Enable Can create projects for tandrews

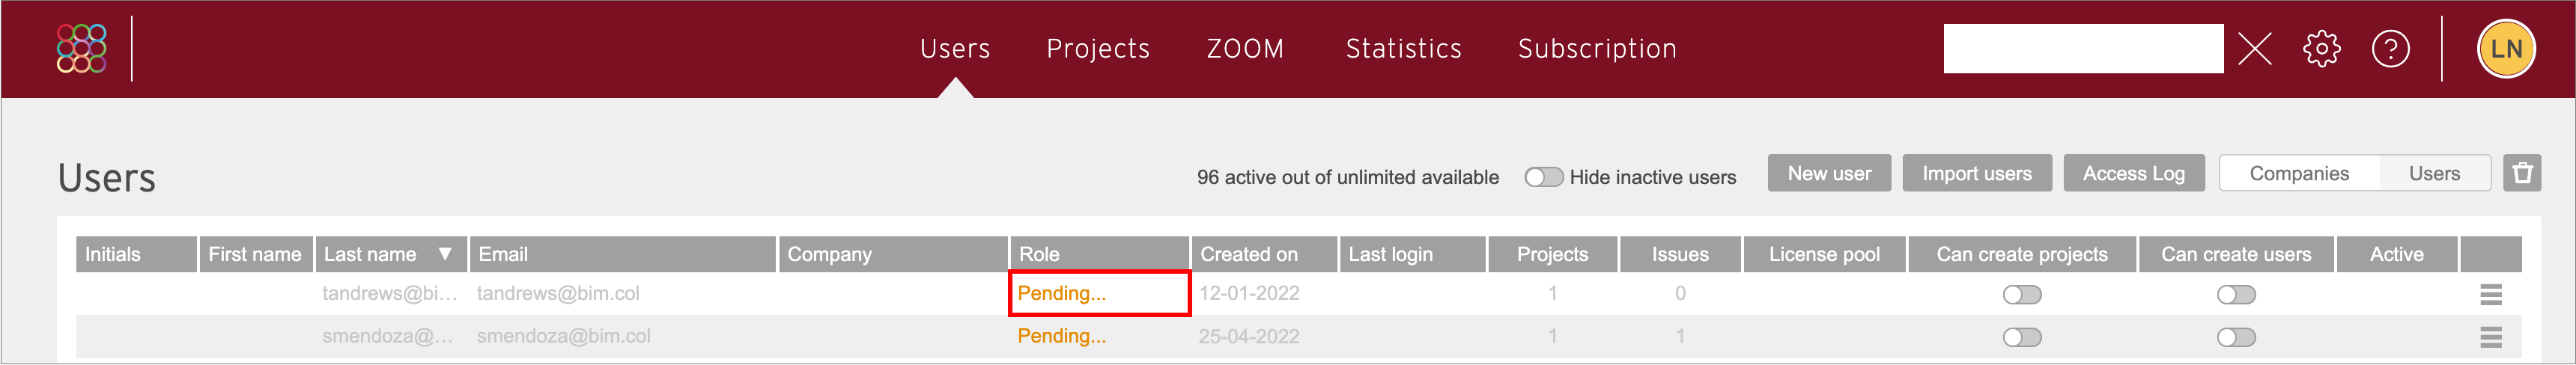(x=2021, y=295)
